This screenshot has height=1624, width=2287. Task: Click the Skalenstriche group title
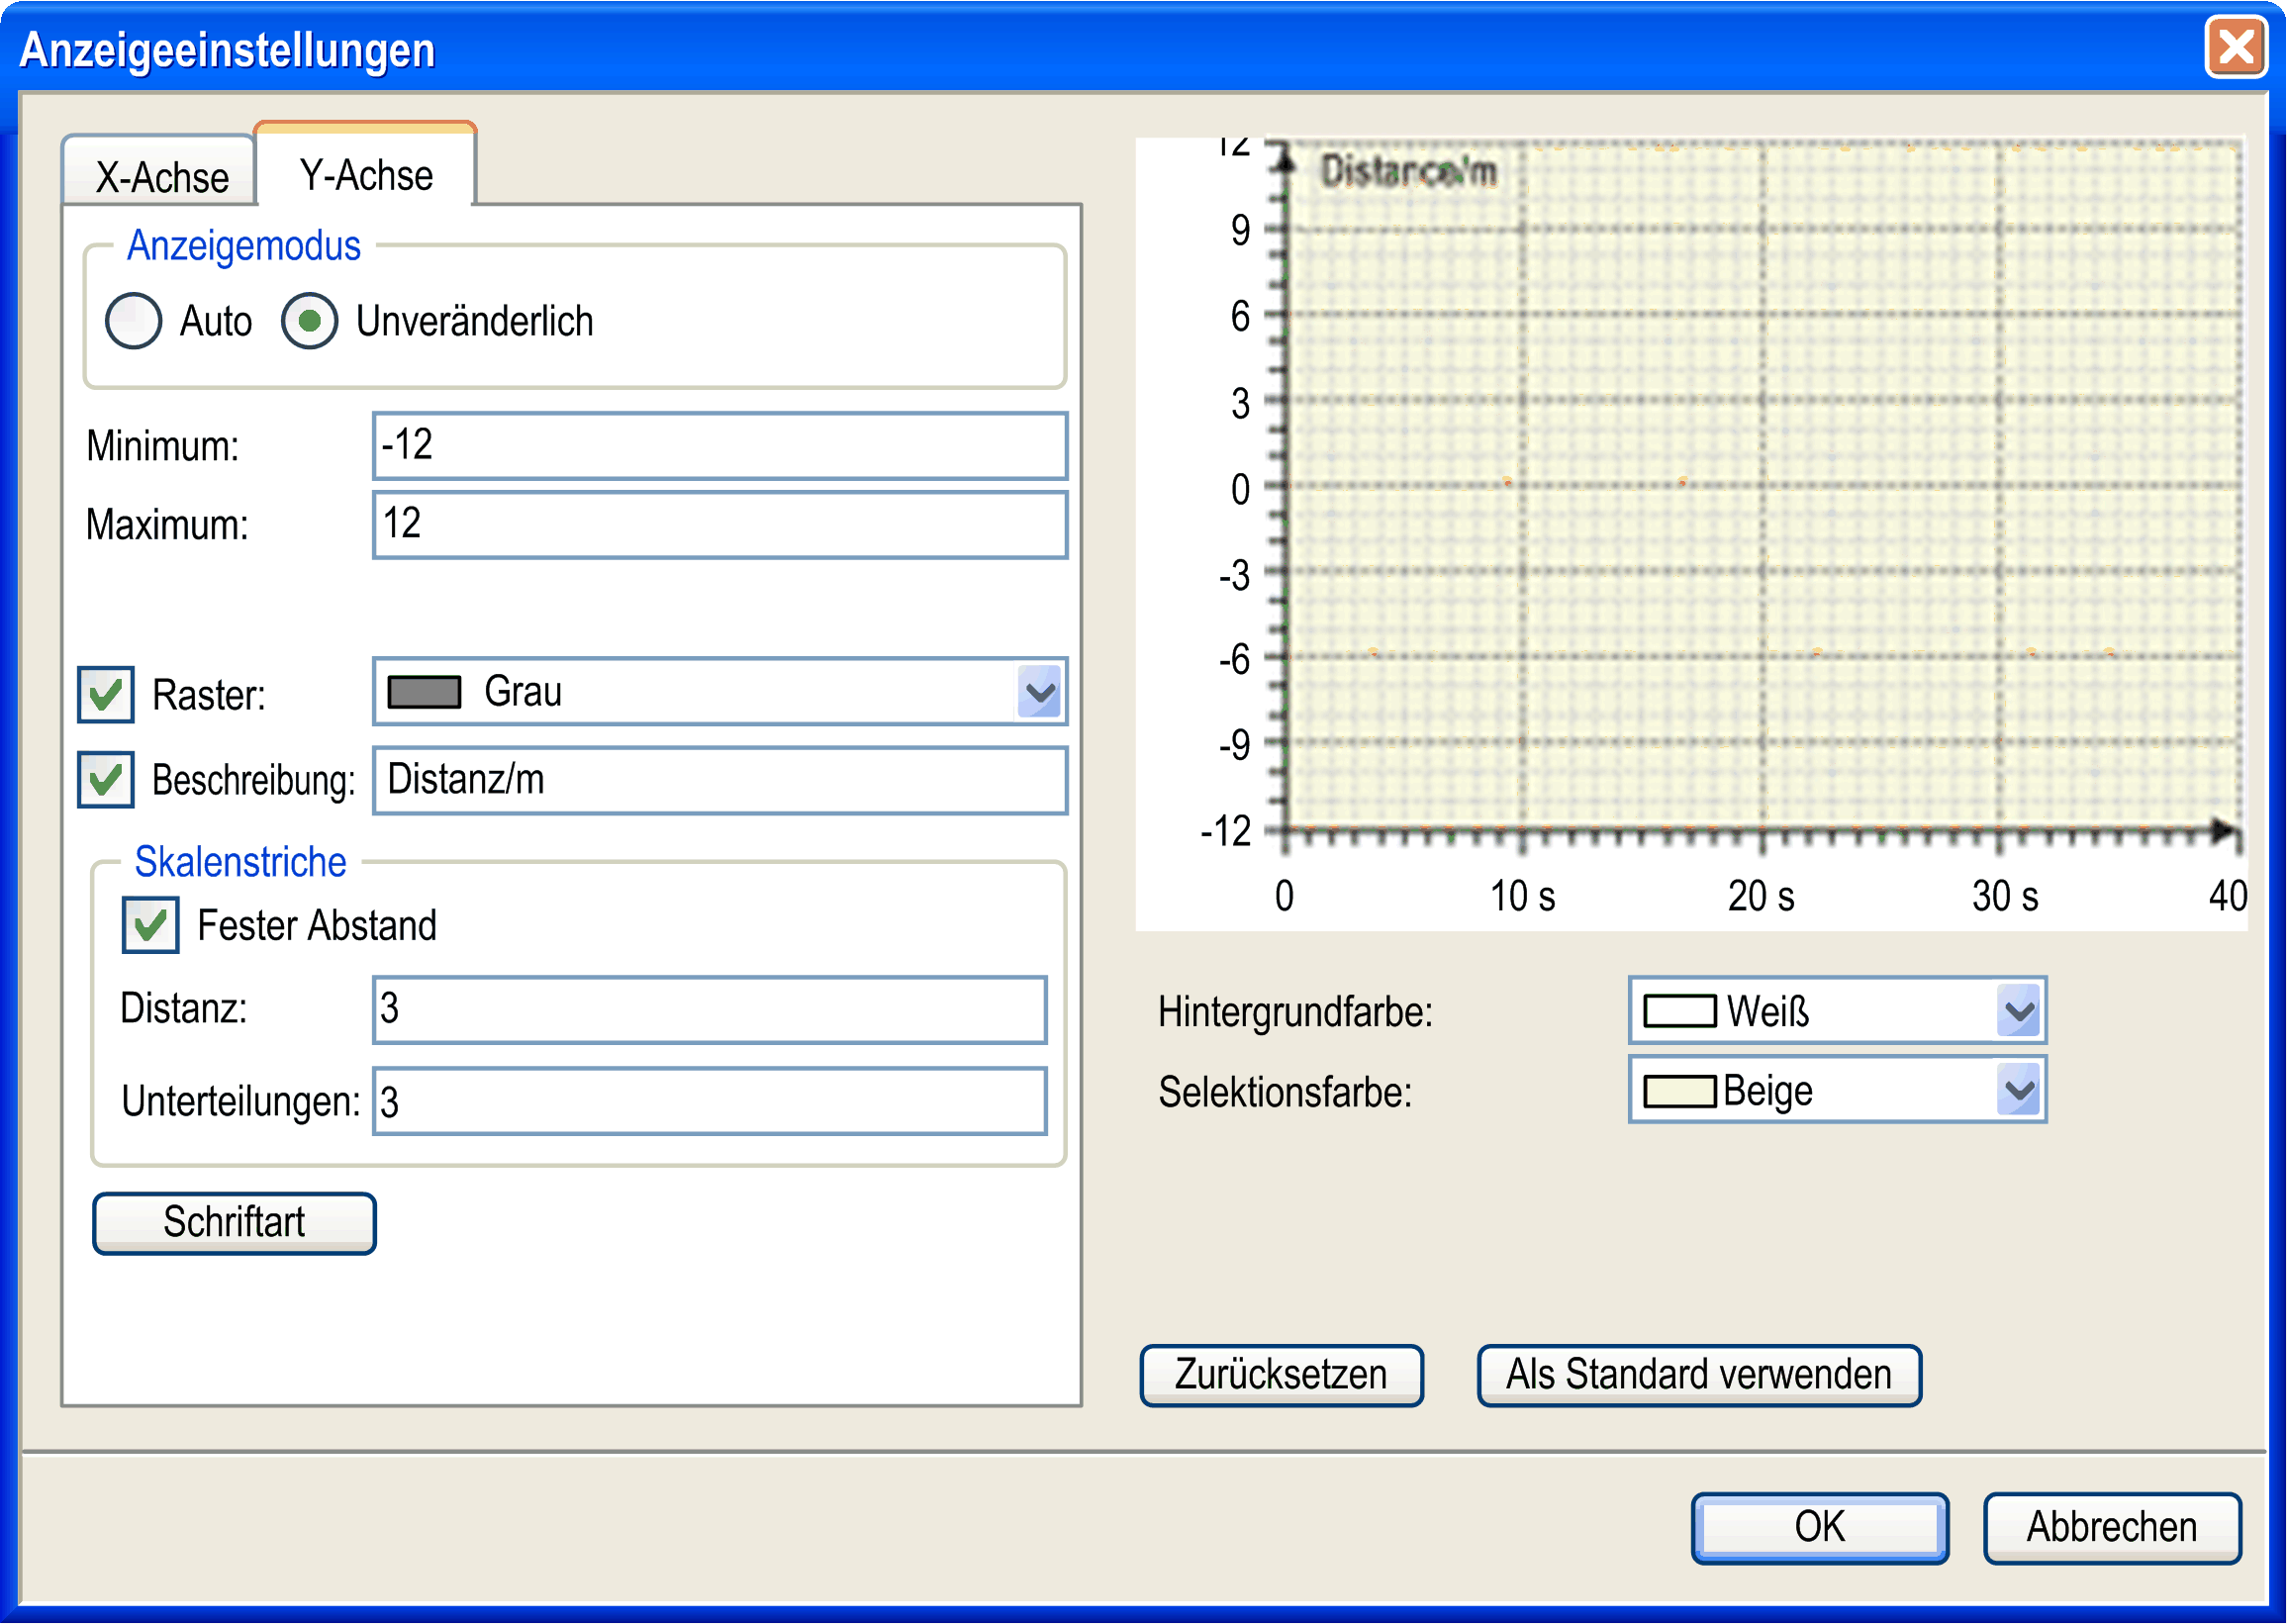pos(241,862)
